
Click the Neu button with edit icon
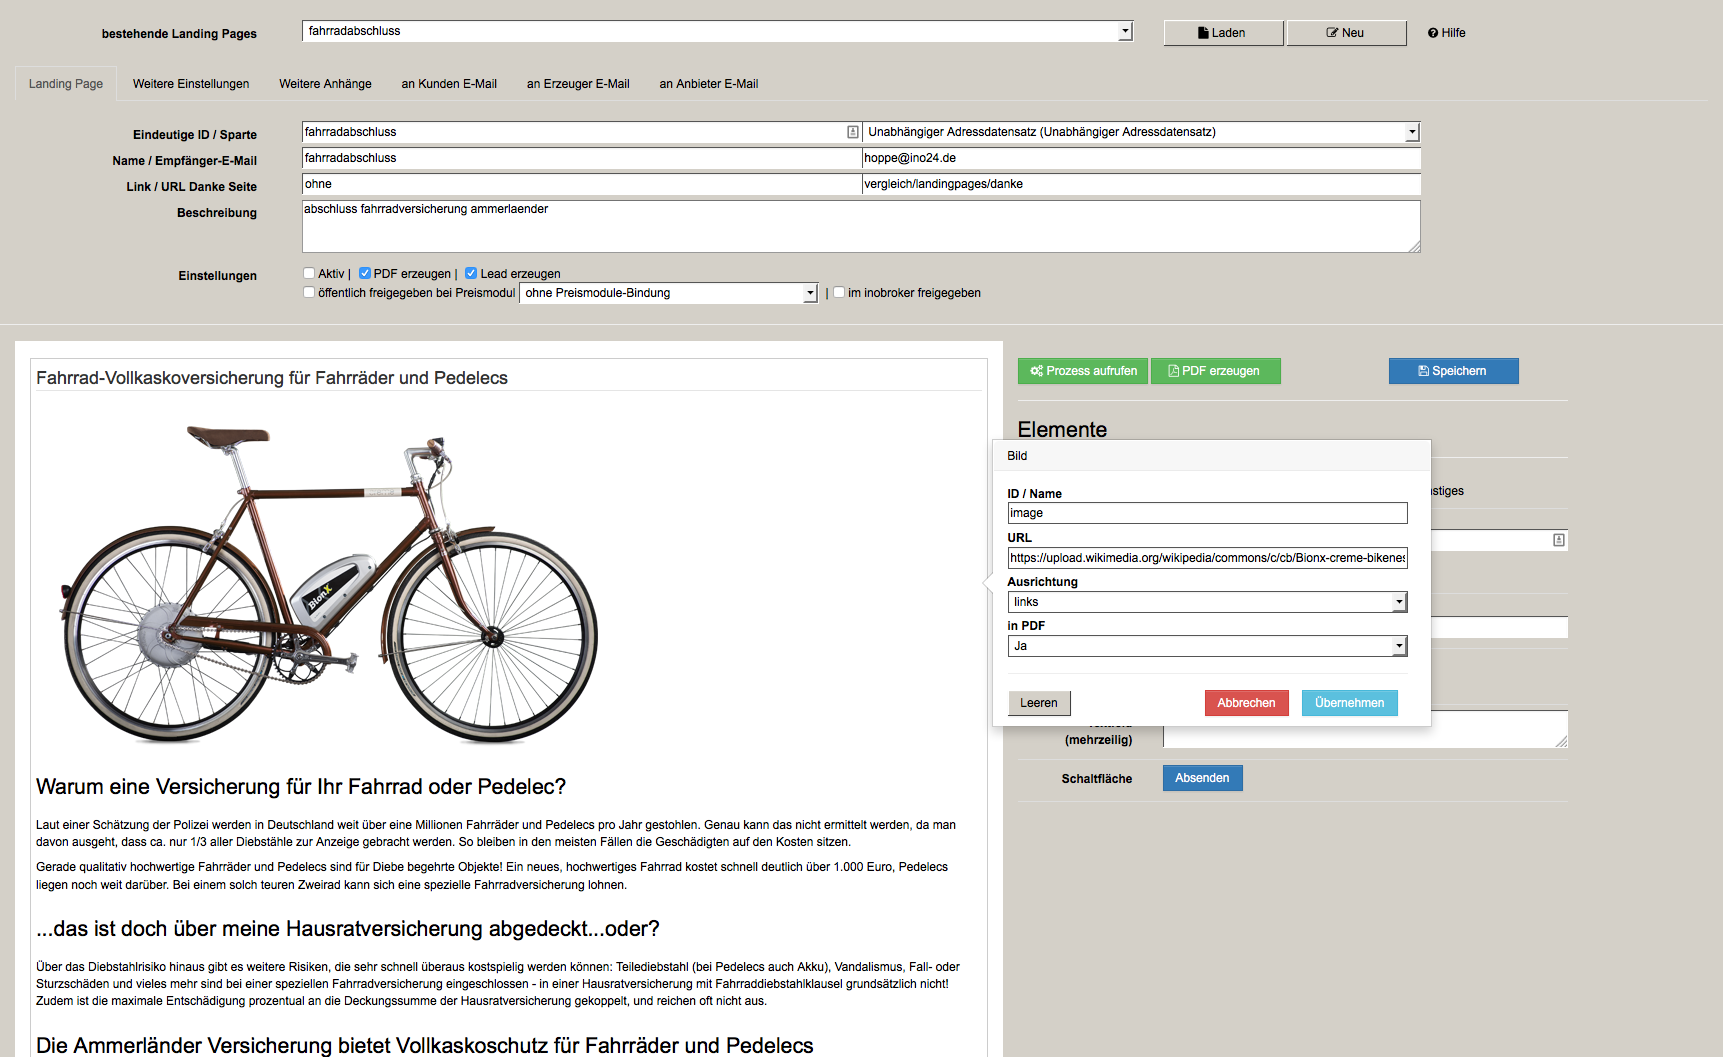click(x=1345, y=33)
